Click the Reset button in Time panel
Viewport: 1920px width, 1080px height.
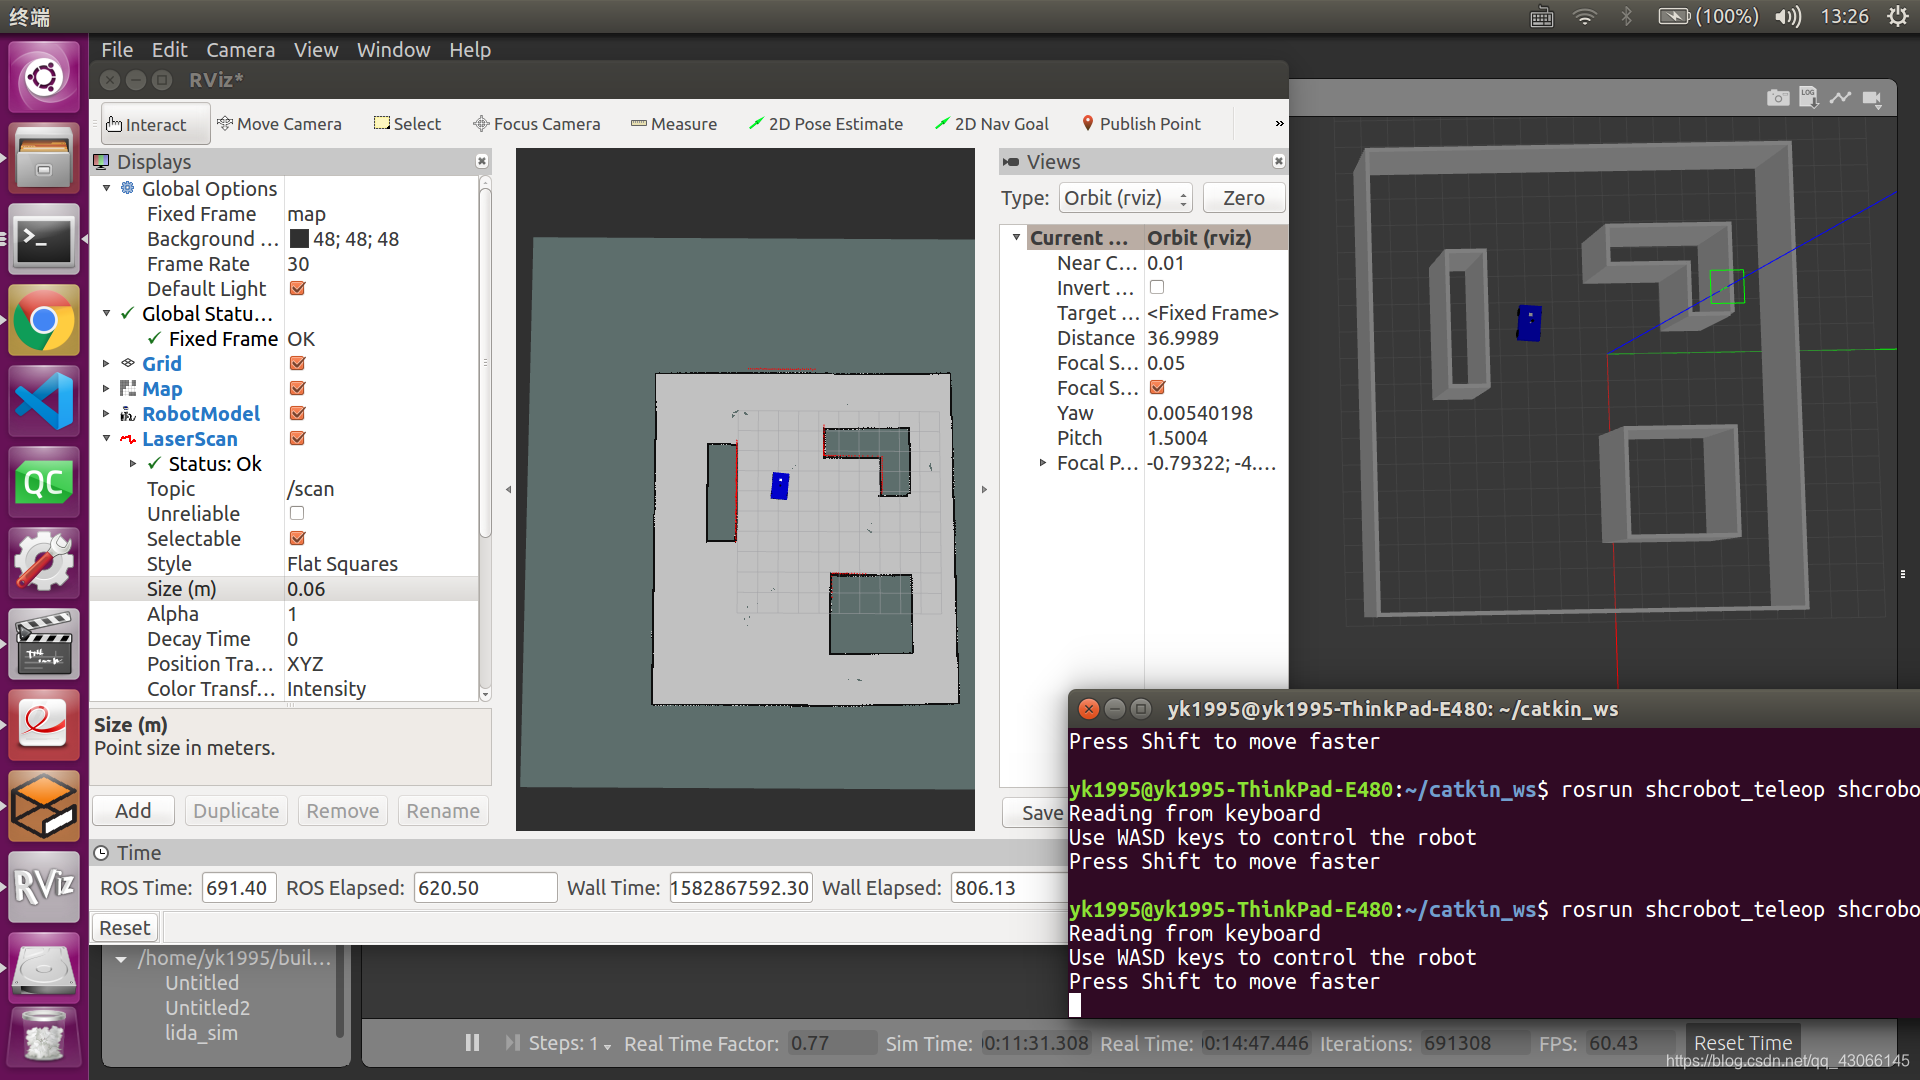pos(124,927)
